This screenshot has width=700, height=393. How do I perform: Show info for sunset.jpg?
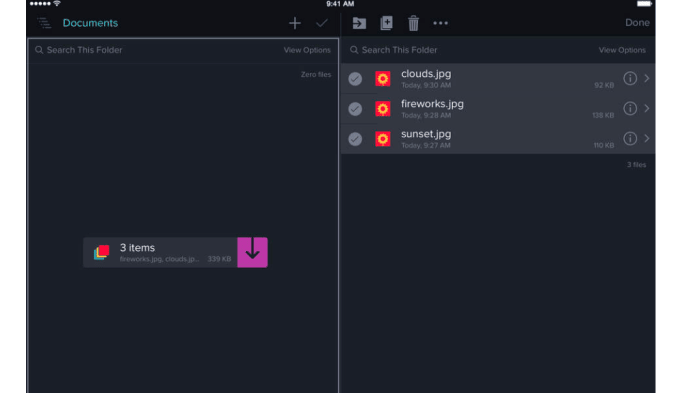click(630, 138)
